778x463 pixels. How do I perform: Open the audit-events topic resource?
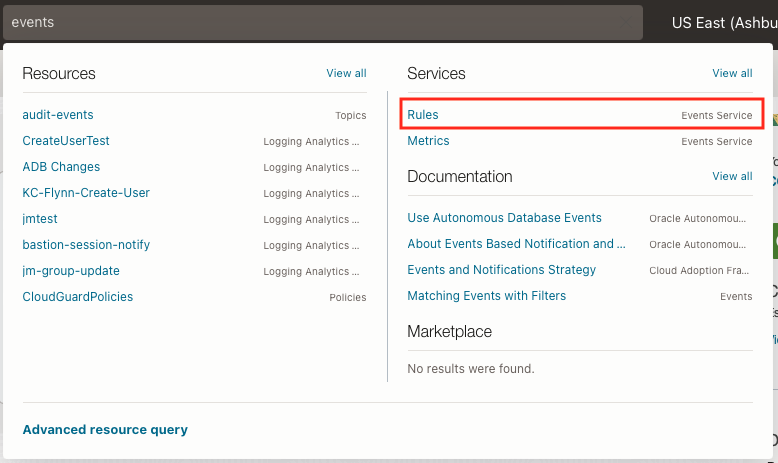click(x=58, y=115)
